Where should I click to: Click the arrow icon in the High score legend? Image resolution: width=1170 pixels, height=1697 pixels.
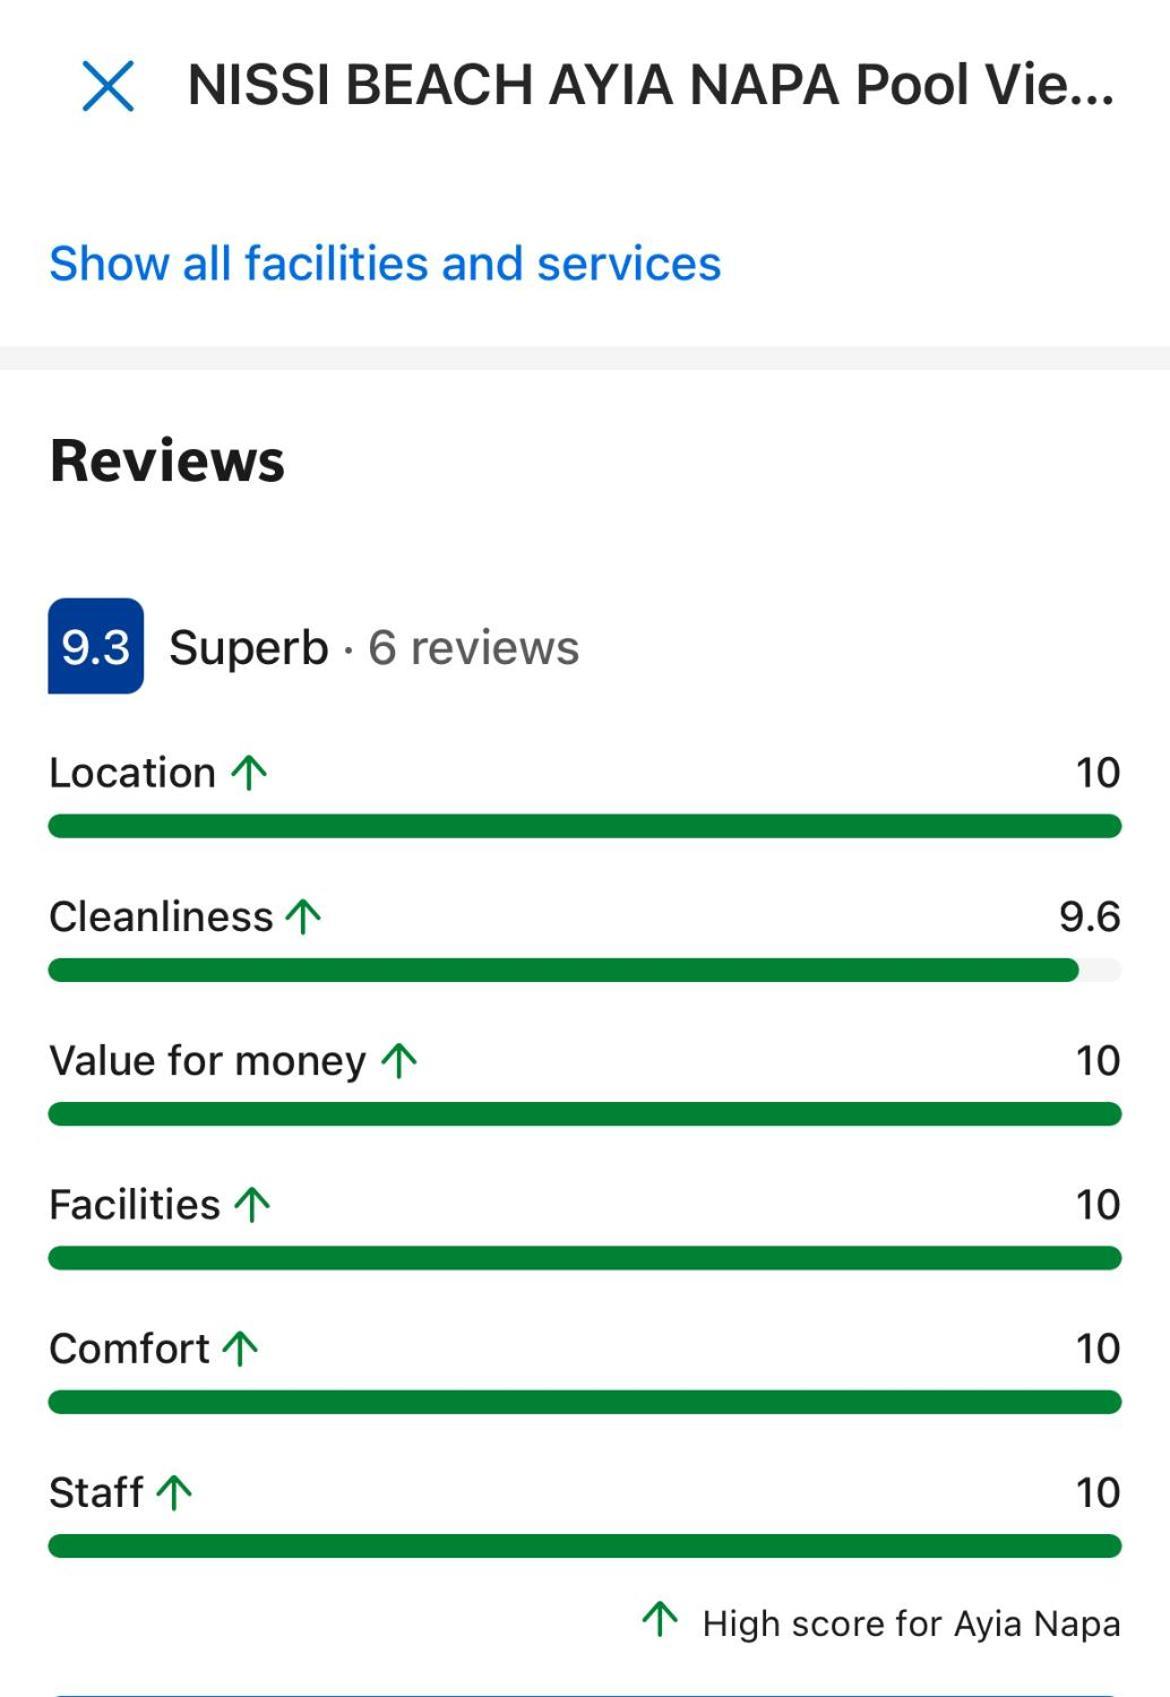[660, 1618]
